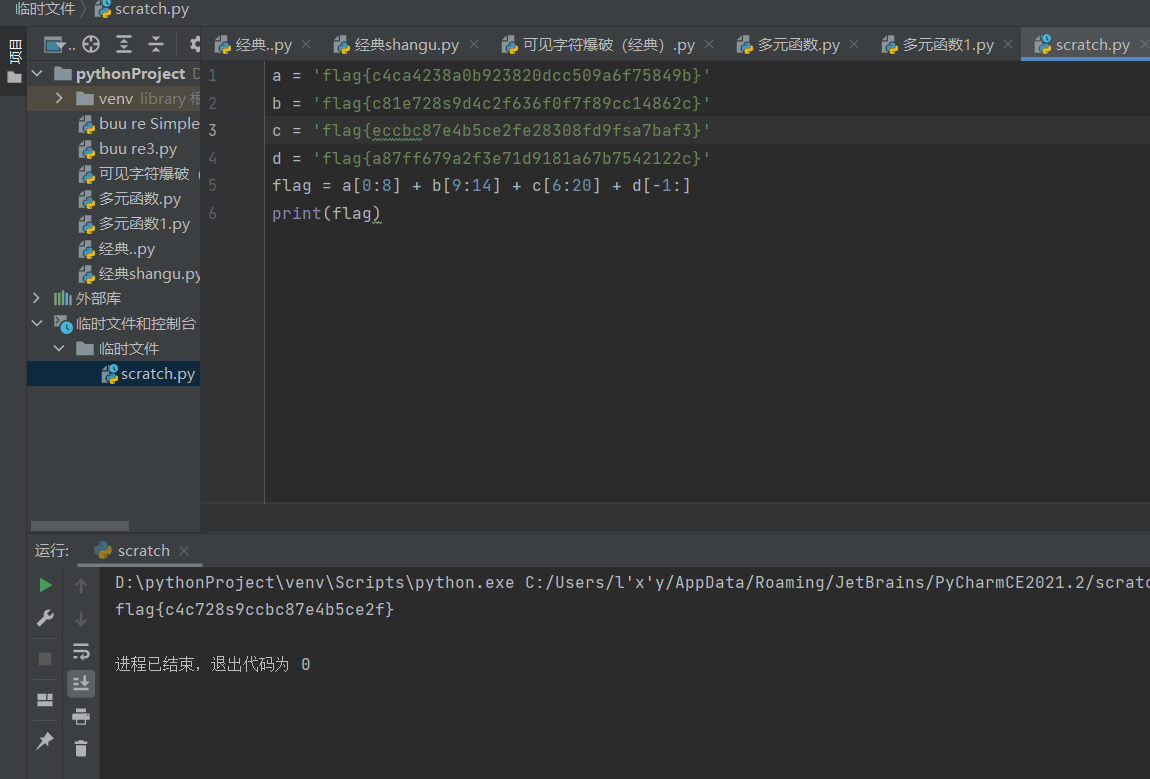Viewport: 1150px width, 779px height.
Task: Expand the venv folder
Action: click(x=59, y=98)
